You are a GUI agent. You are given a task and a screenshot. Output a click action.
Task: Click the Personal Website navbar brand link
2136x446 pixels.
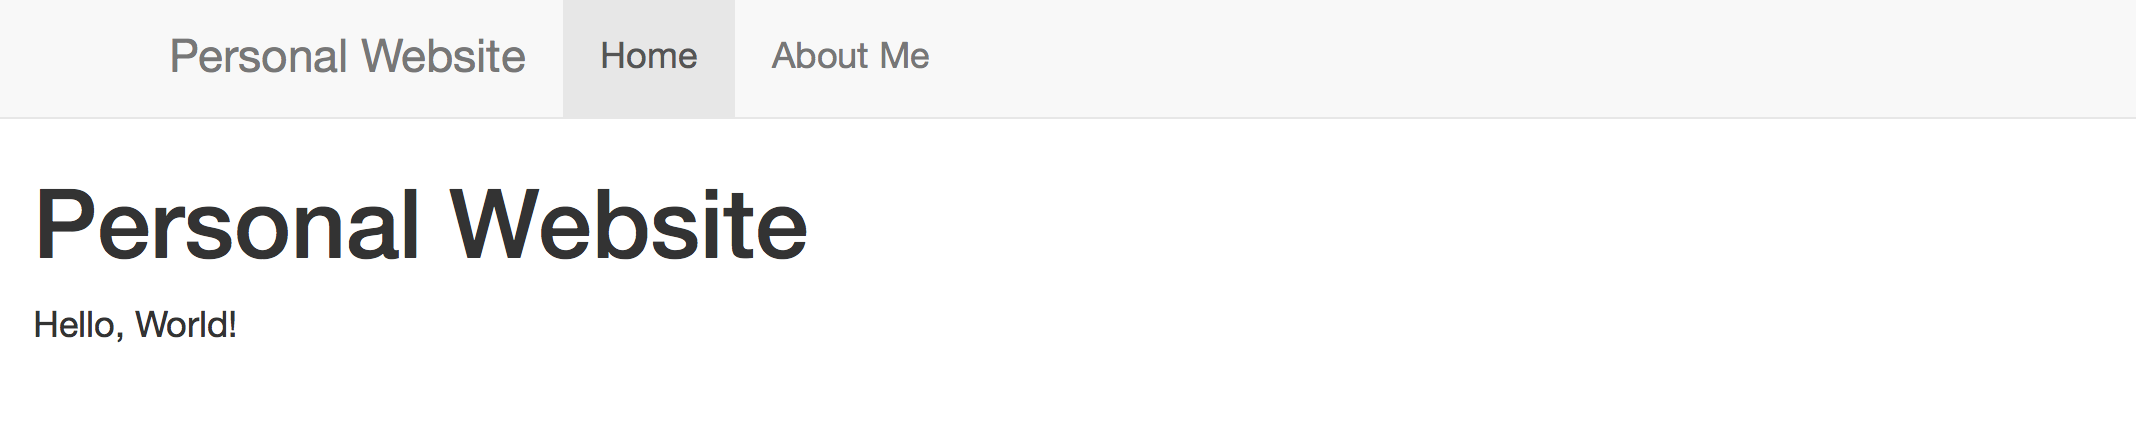[x=347, y=56]
